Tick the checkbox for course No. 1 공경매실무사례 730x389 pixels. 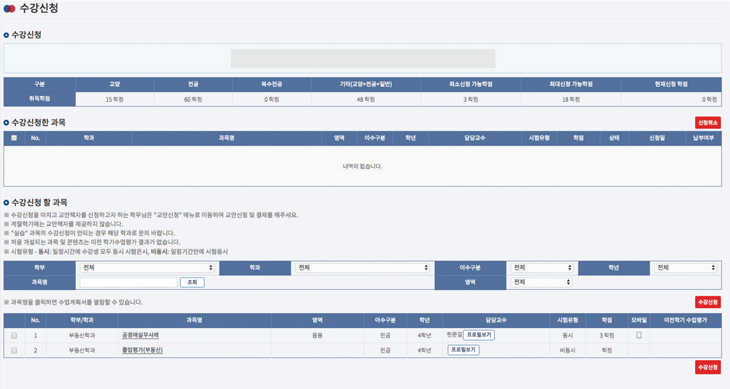click(x=14, y=335)
